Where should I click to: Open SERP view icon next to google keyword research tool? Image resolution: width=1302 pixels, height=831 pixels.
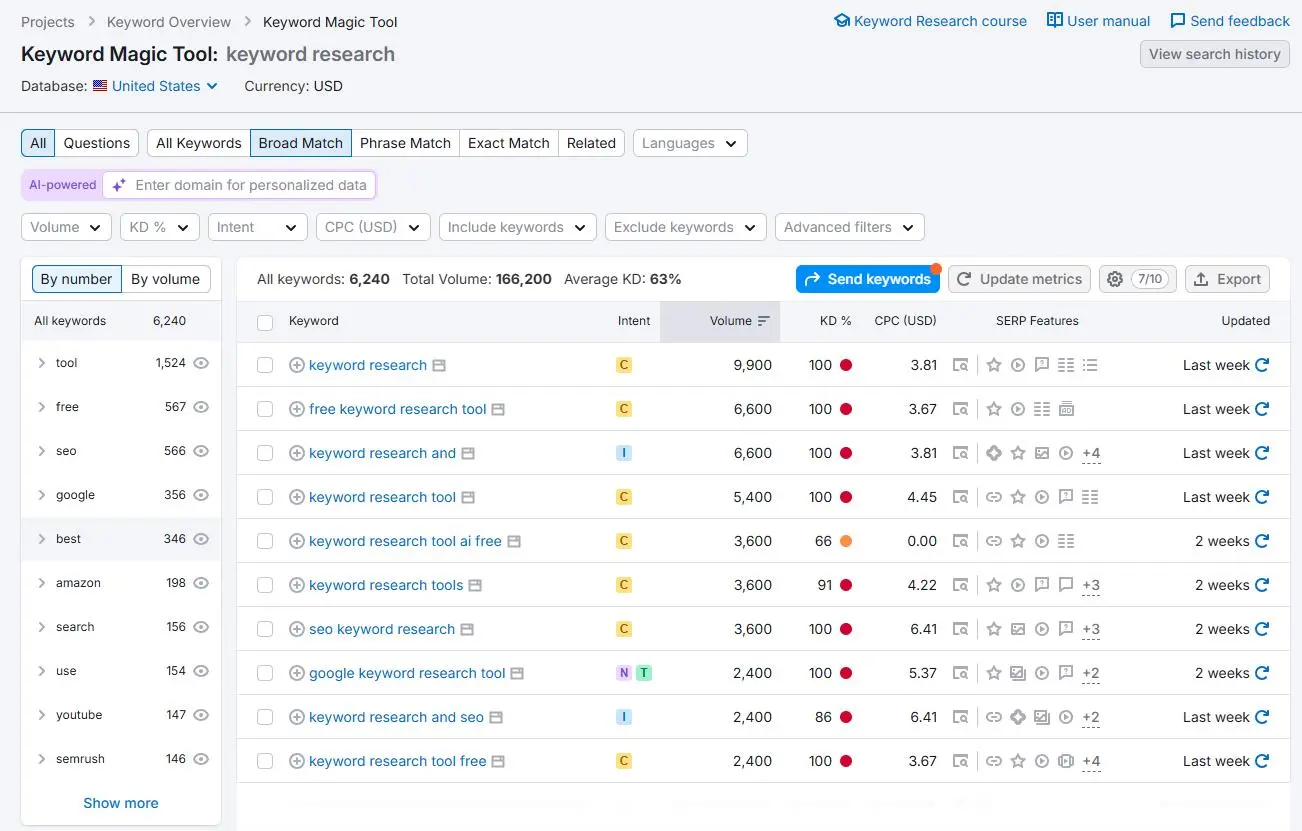pos(517,673)
